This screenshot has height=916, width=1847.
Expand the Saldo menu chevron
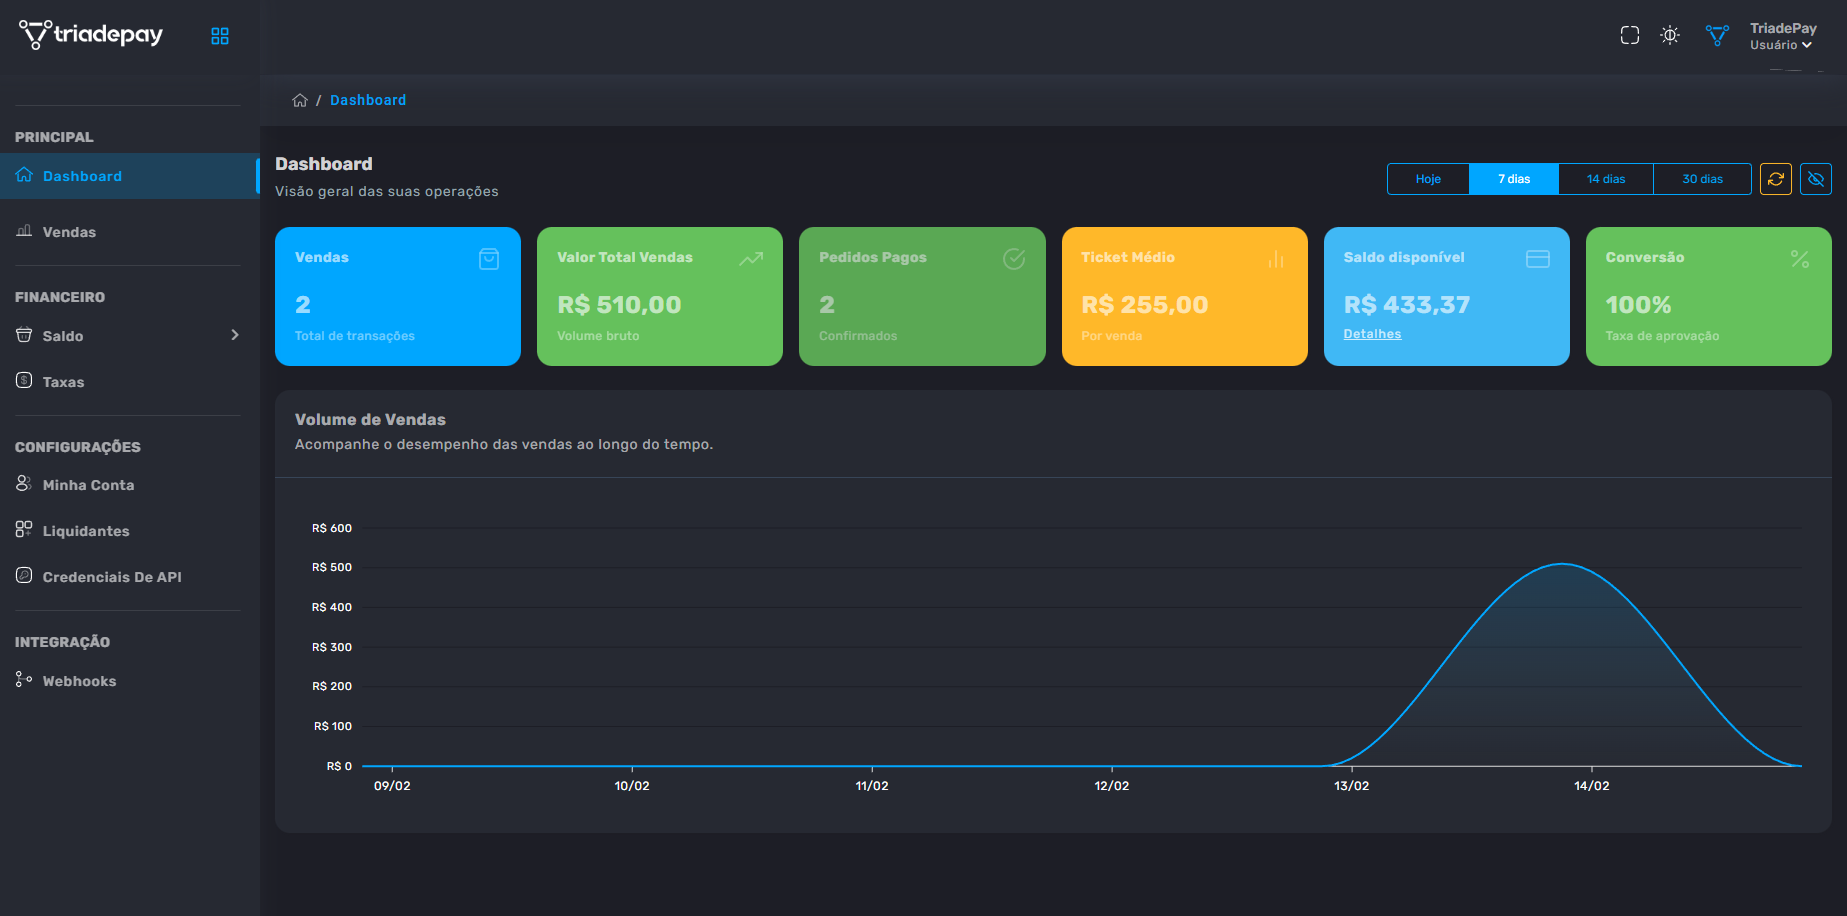coord(236,335)
